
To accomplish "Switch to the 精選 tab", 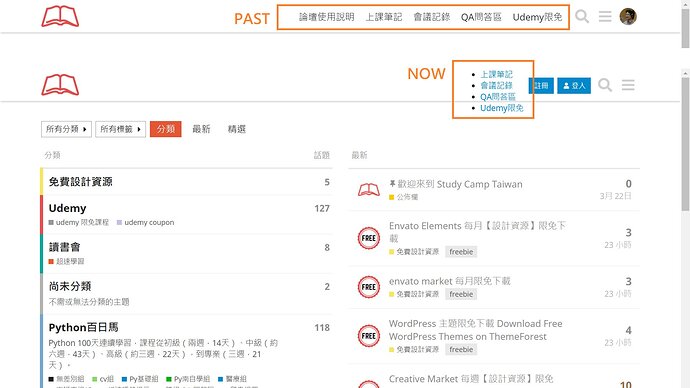I will (237, 129).
